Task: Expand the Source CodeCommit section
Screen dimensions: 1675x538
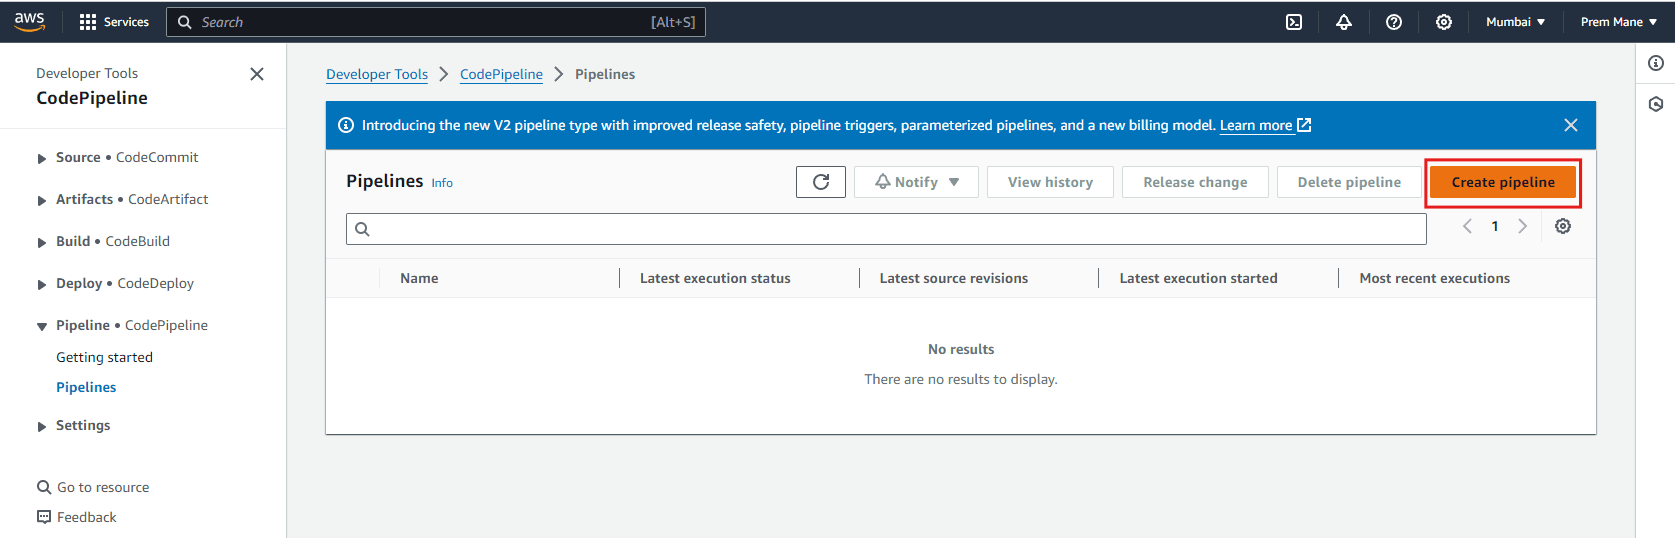Action: click(x=42, y=158)
